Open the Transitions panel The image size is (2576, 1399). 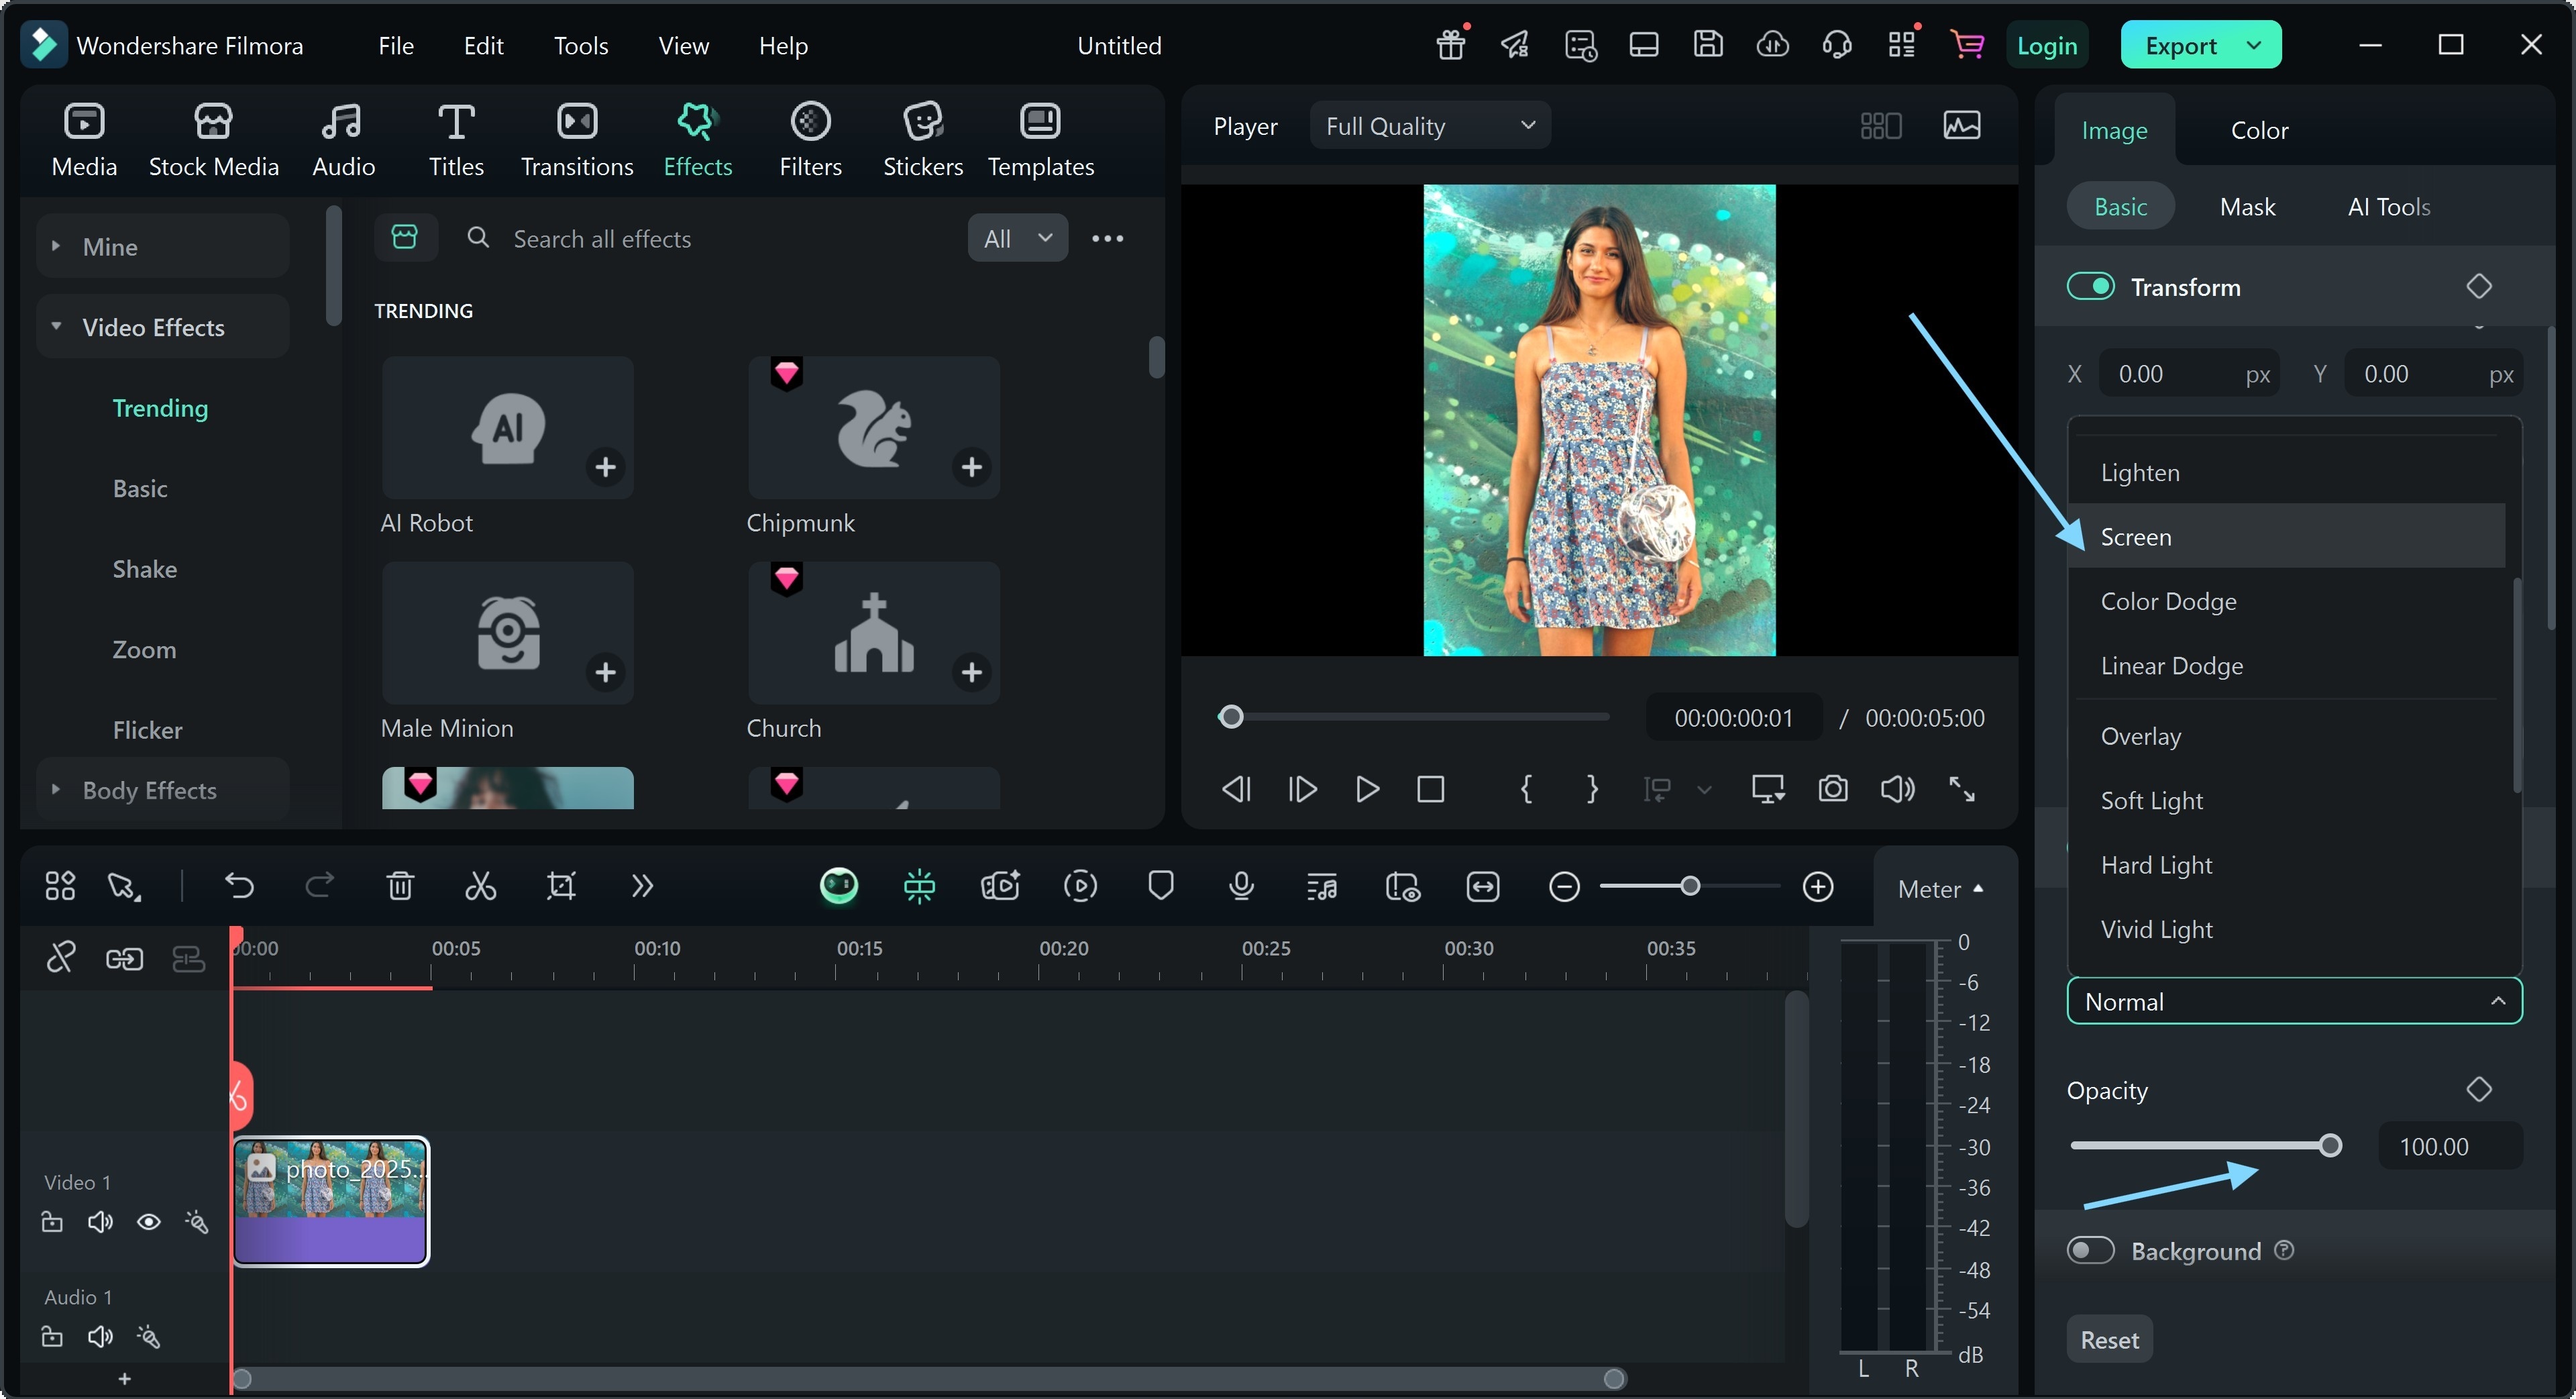pyautogui.click(x=577, y=140)
